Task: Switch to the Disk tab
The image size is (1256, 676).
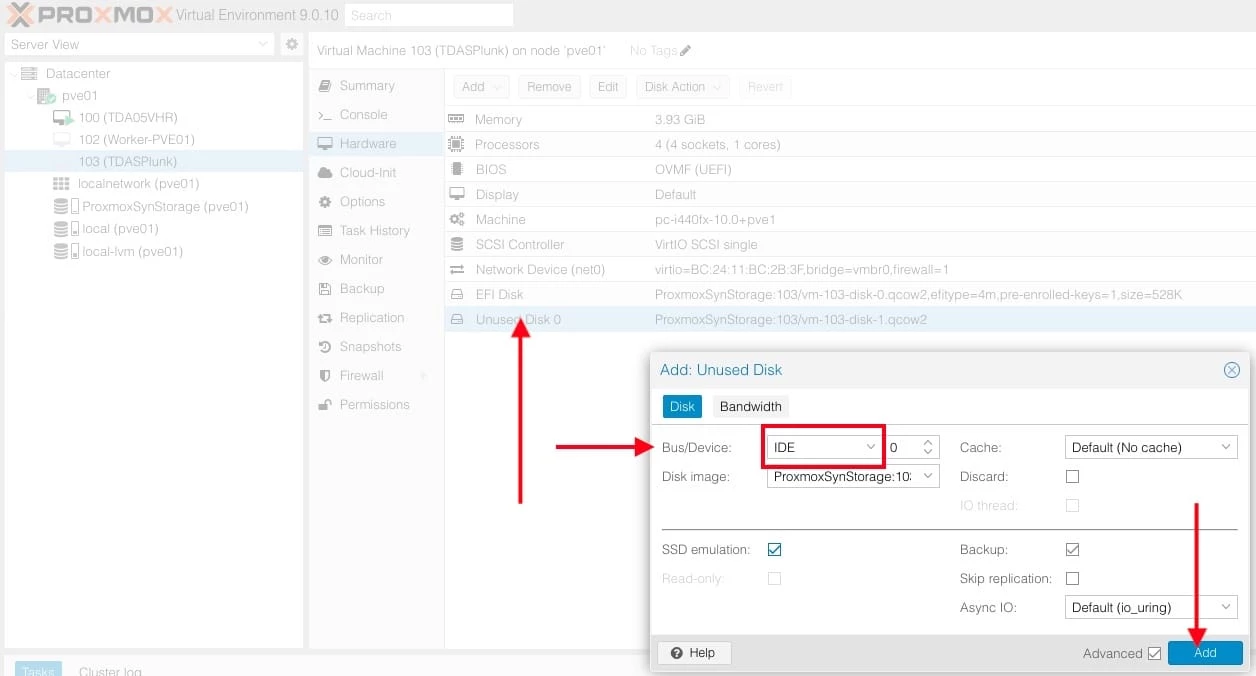Action: click(x=682, y=406)
